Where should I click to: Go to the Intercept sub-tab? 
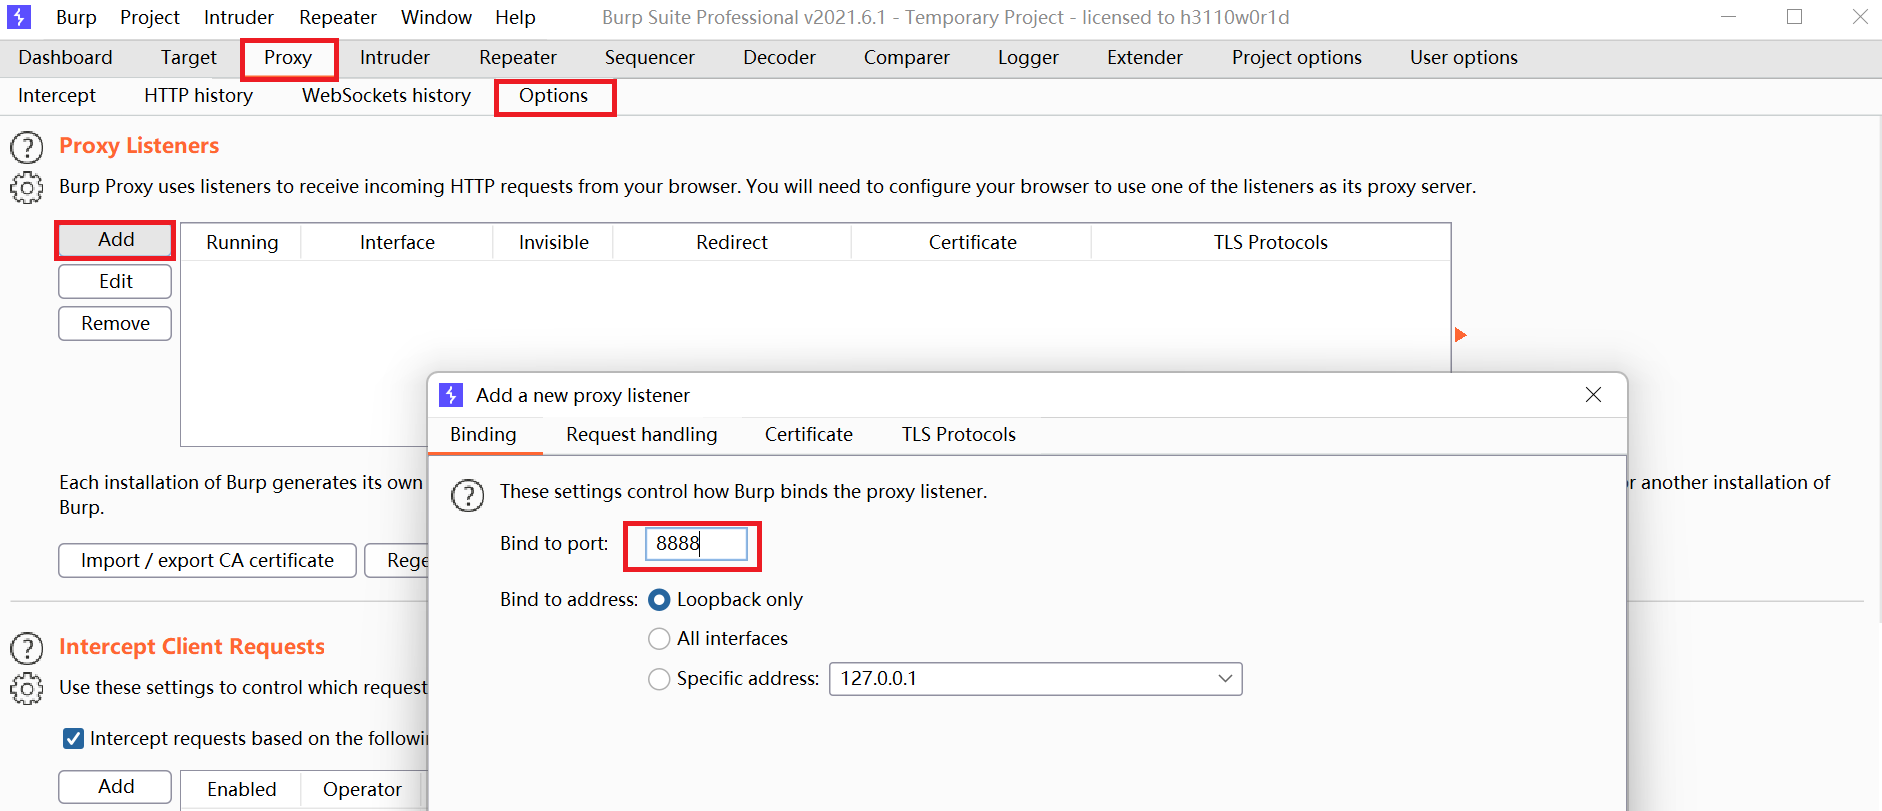click(57, 96)
